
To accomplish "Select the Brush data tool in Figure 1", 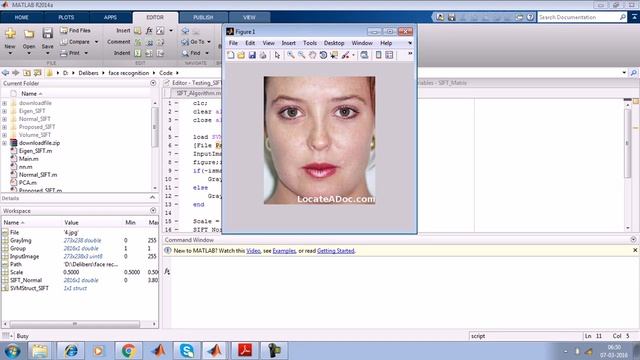I will coord(346,55).
